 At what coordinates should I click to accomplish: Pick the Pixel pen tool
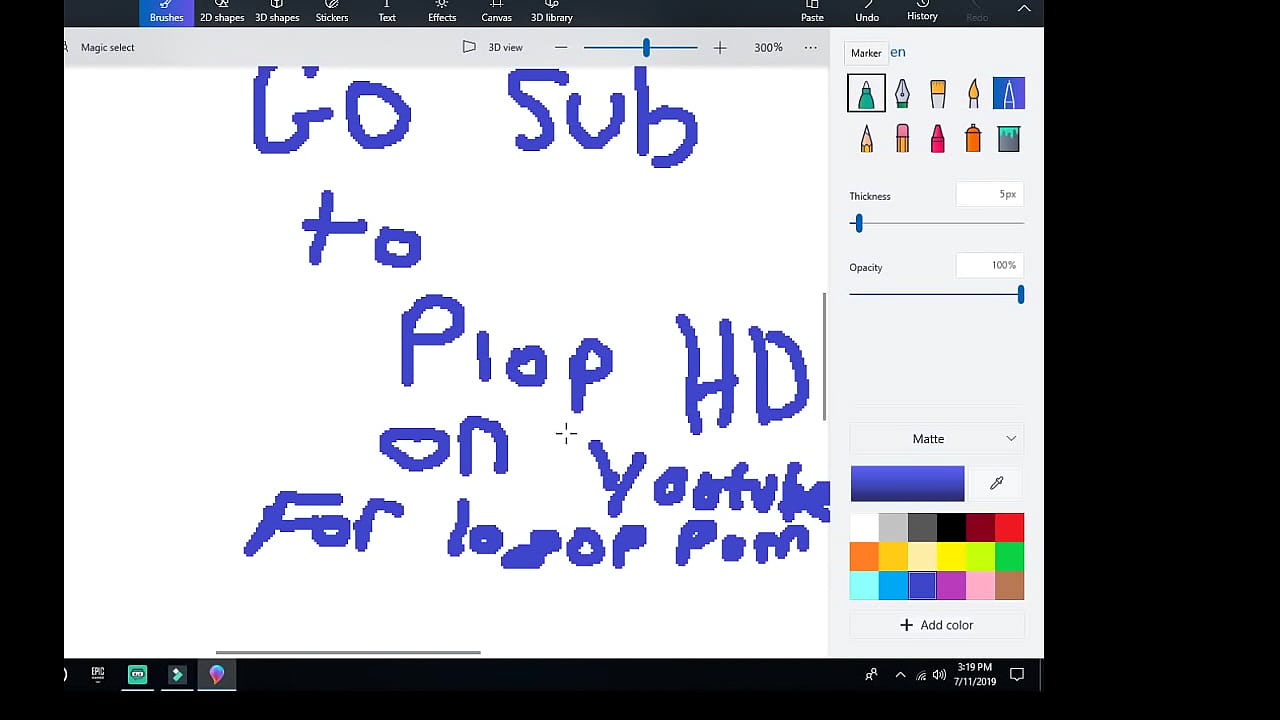[x=1008, y=94]
